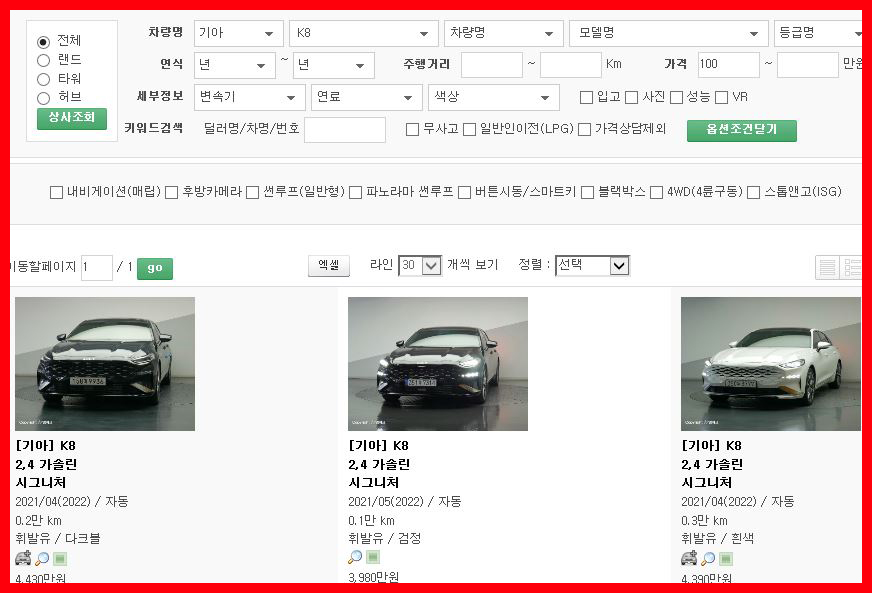Open the 등급명 dropdown
Viewport: 872px width, 593px height.
coord(818,33)
